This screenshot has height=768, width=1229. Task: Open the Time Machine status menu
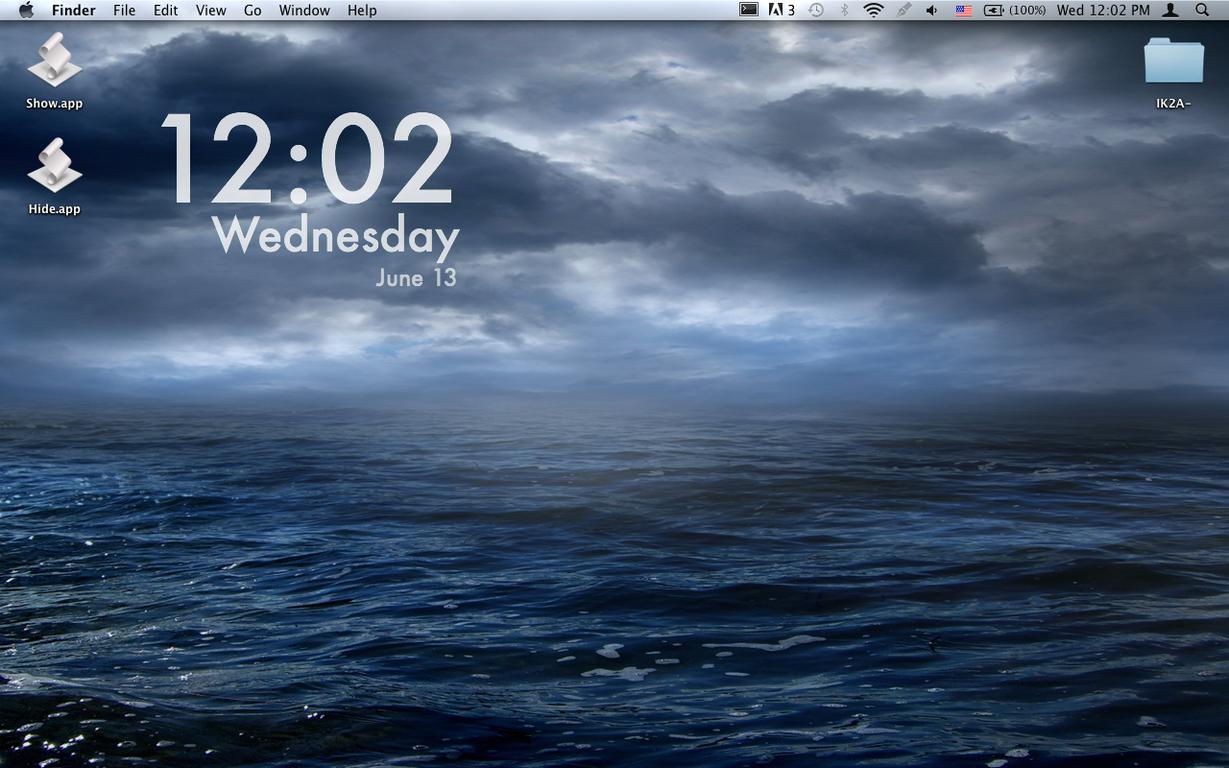pos(816,10)
